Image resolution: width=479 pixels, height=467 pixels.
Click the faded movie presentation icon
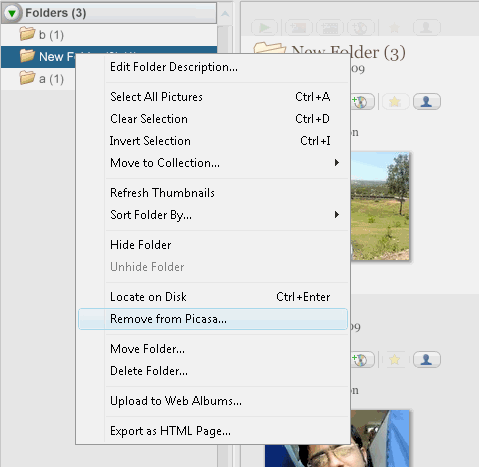(x=329, y=28)
